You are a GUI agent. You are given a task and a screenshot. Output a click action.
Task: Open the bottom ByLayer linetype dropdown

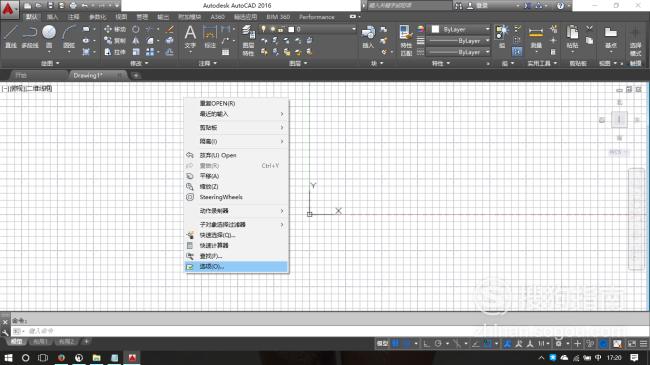click(x=487, y=52)
